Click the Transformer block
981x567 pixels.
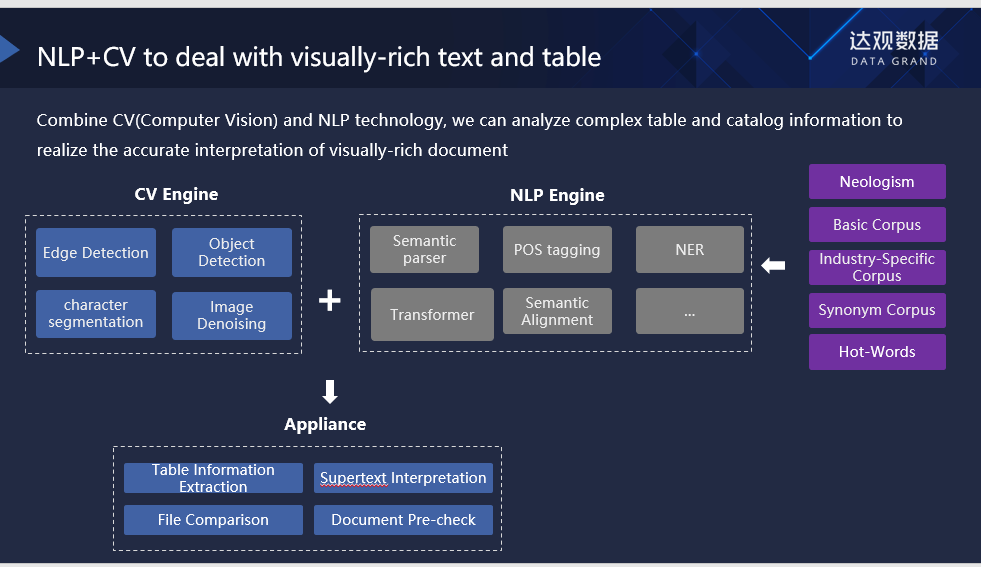pyautogui.click(x=432, y=314)
